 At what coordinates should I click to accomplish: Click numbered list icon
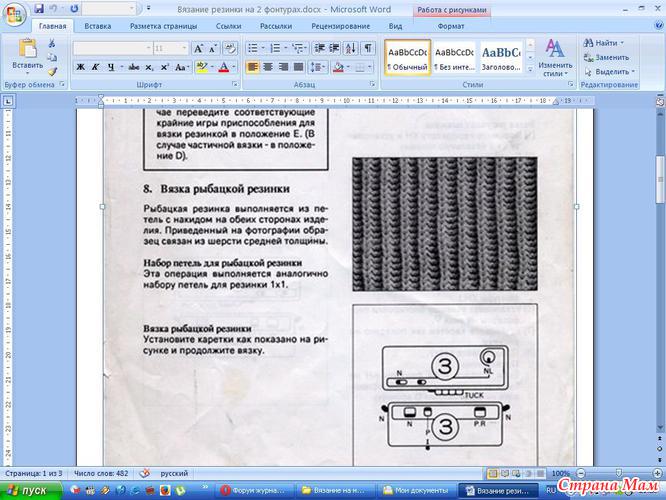click(x=275, y=48)
